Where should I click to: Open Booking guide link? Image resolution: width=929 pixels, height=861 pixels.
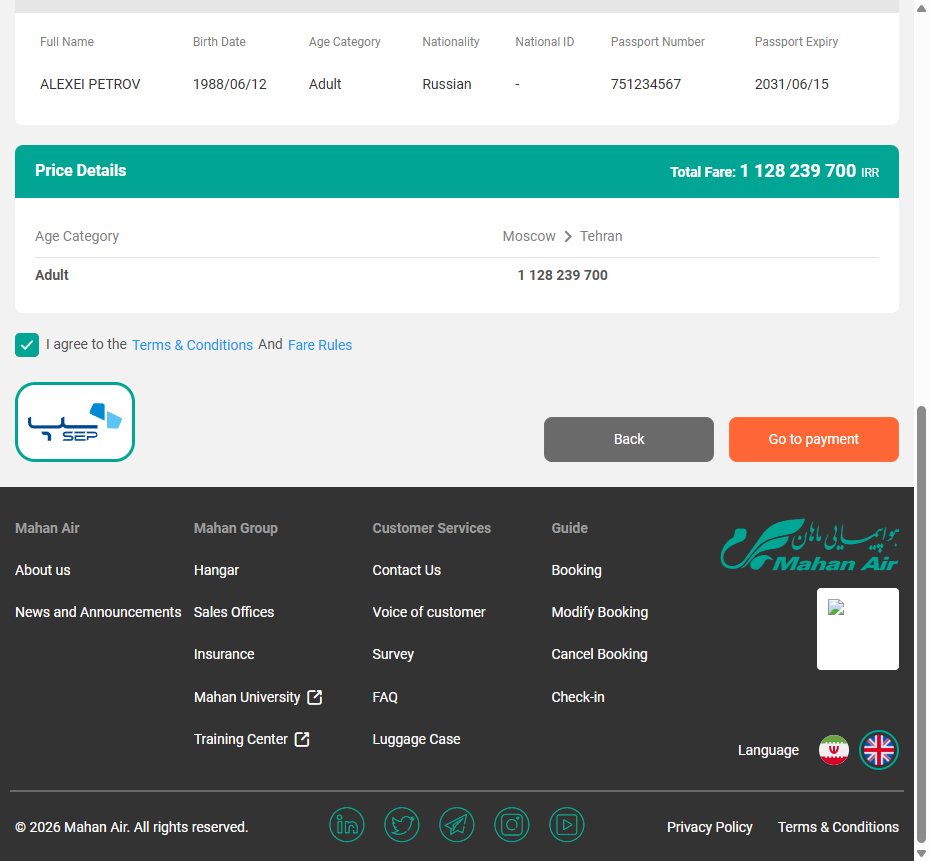(576, 570)
